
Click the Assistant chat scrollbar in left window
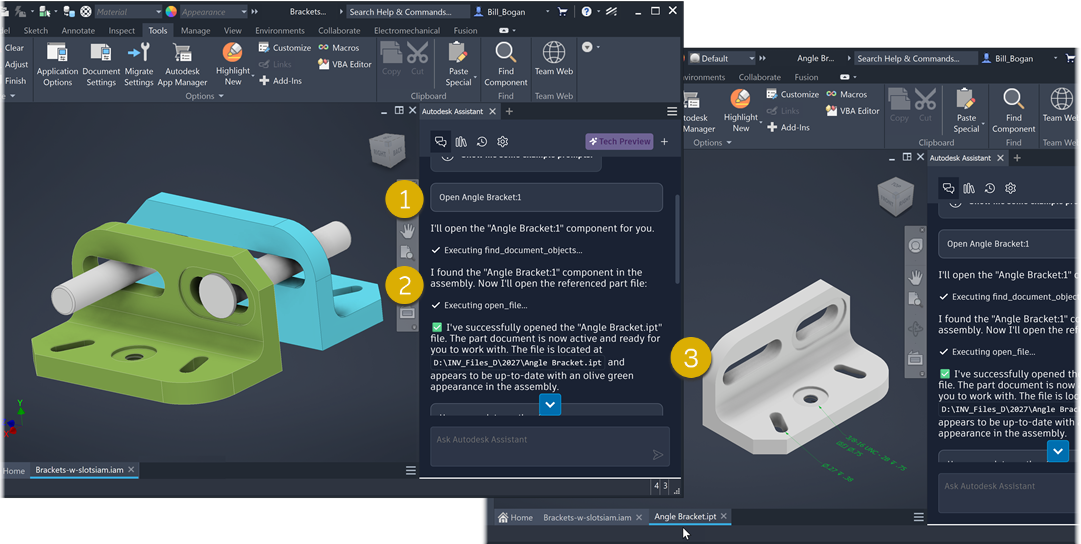(677, 239)
